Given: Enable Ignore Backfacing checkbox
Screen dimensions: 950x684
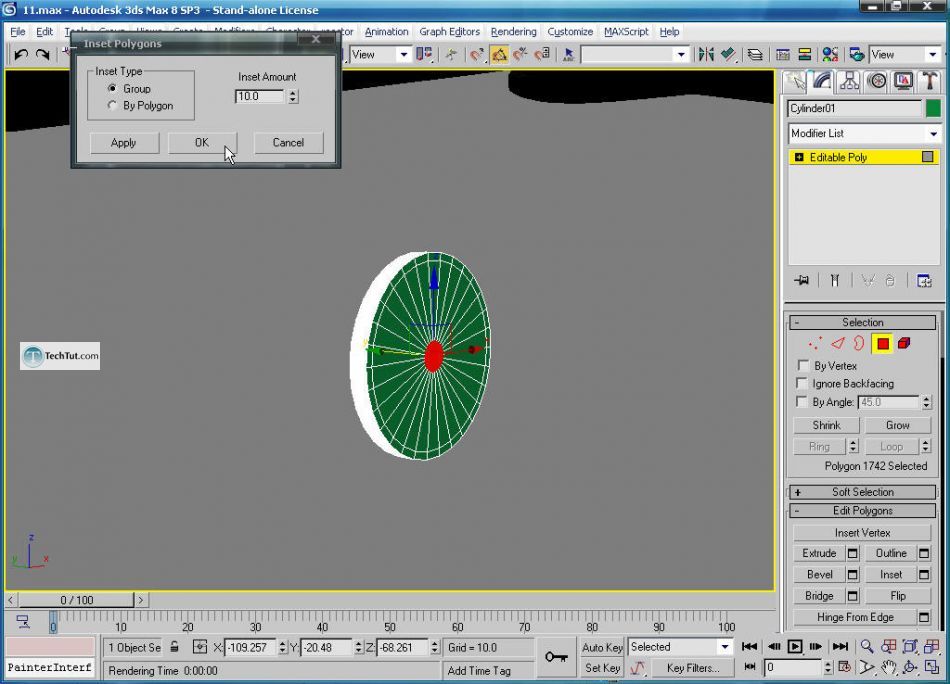Looking at the screenshot, I should [803, 384].
